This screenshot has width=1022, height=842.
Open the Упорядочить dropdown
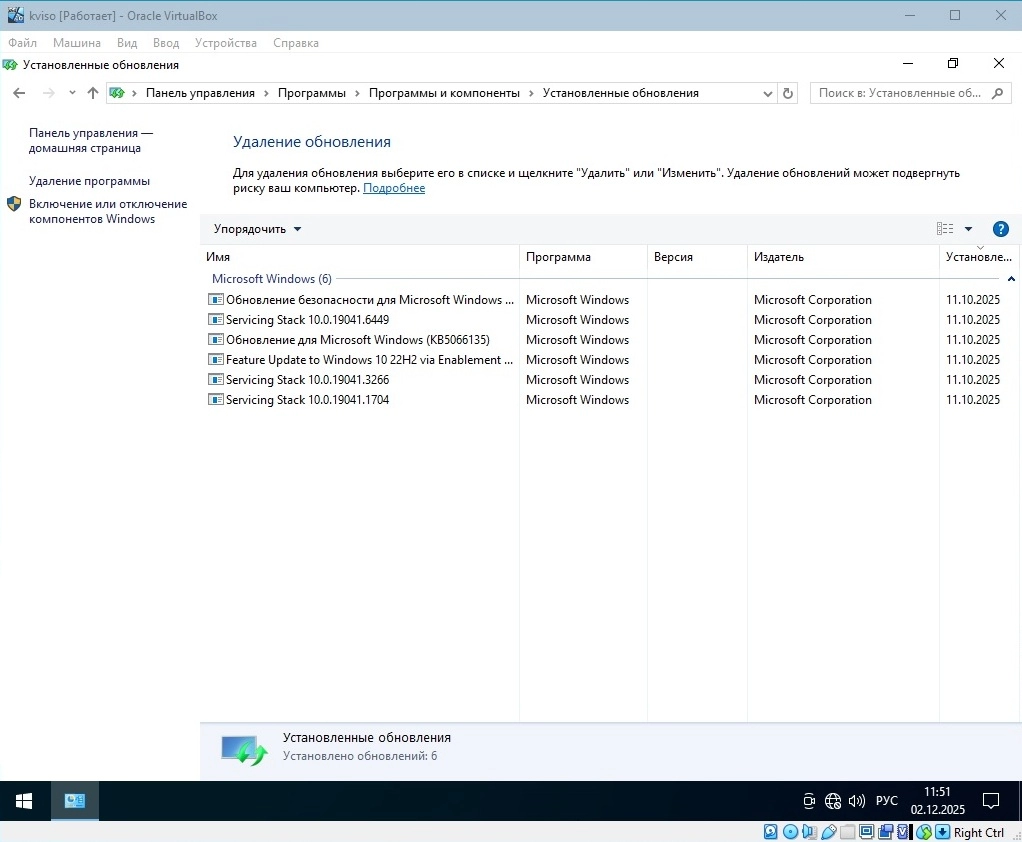tap(257, 229)
